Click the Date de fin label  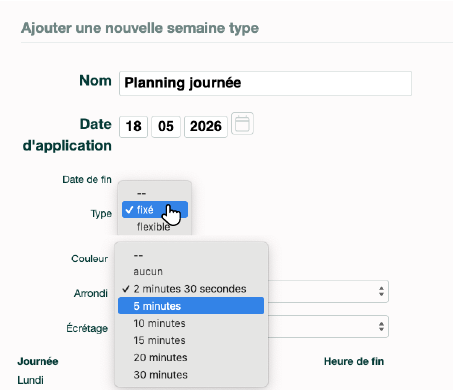[87, 180]
